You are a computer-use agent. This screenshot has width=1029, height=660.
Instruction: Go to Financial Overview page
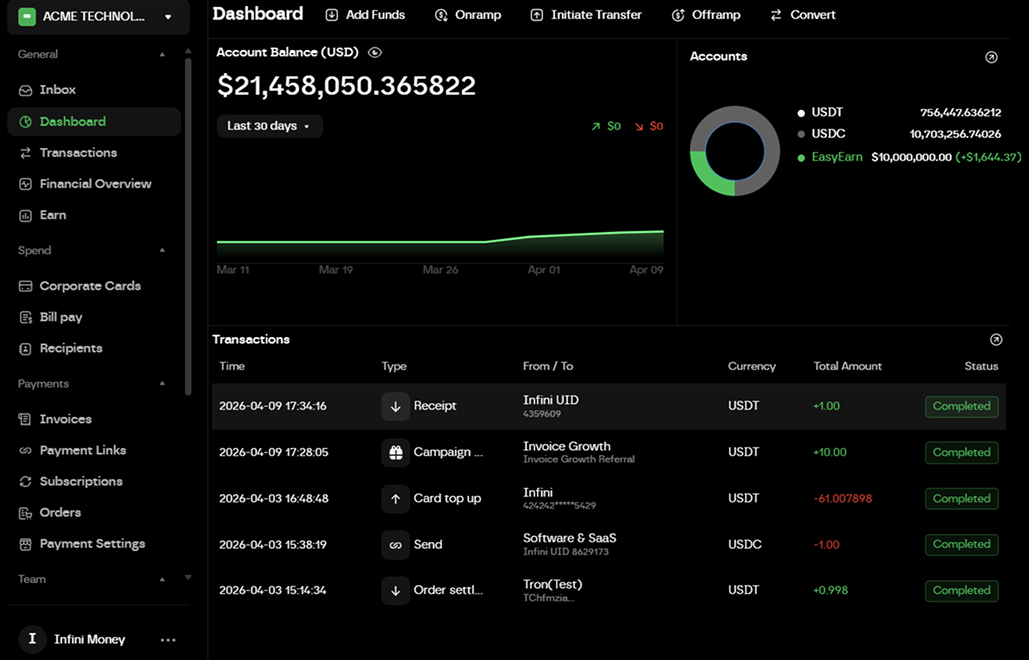tap(95, 184)
